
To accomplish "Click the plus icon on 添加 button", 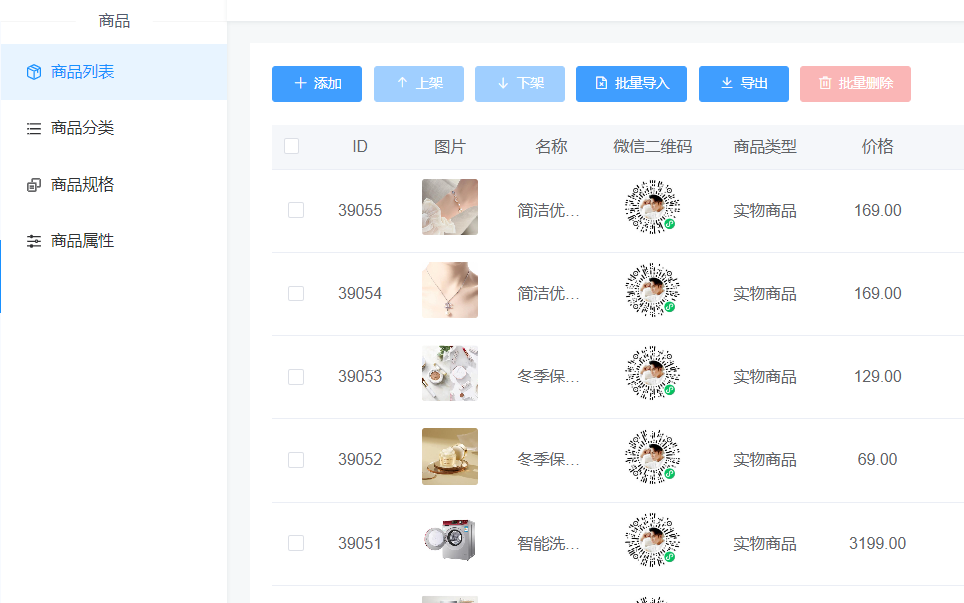I will 301,83.
